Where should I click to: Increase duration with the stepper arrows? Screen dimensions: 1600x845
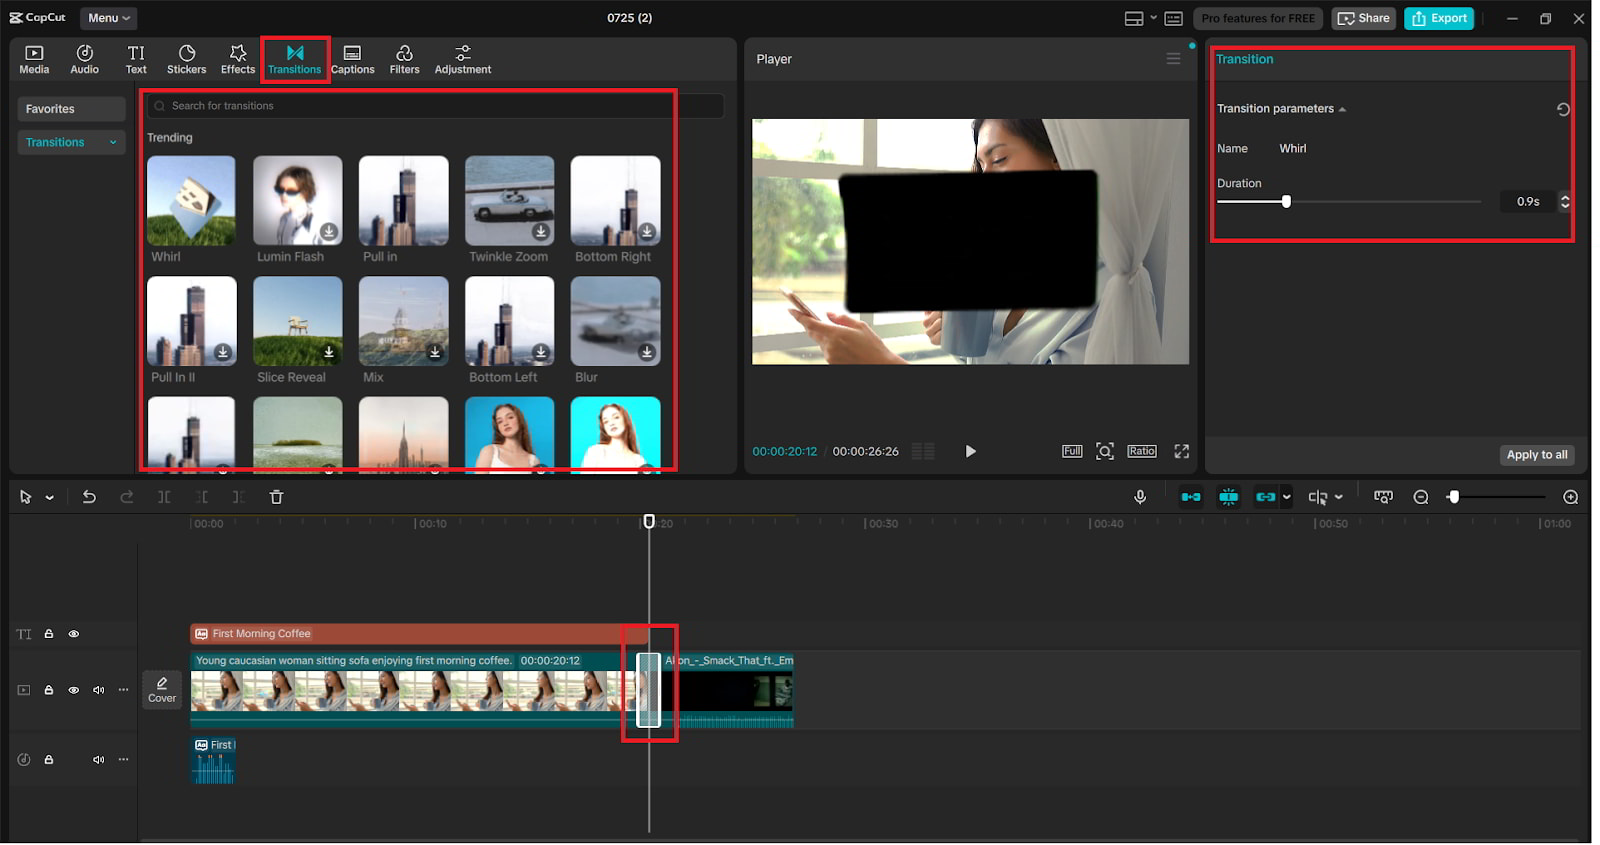coord(1565,198)
